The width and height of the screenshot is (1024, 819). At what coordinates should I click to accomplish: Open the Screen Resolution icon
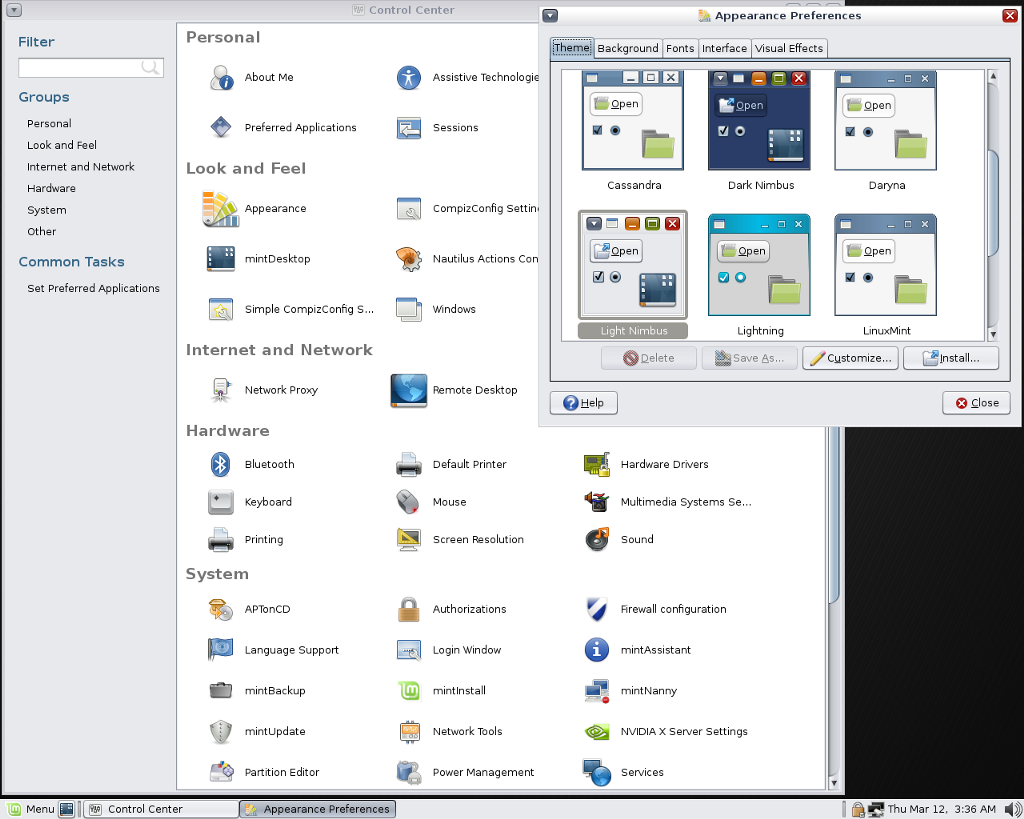coord(409,539)
